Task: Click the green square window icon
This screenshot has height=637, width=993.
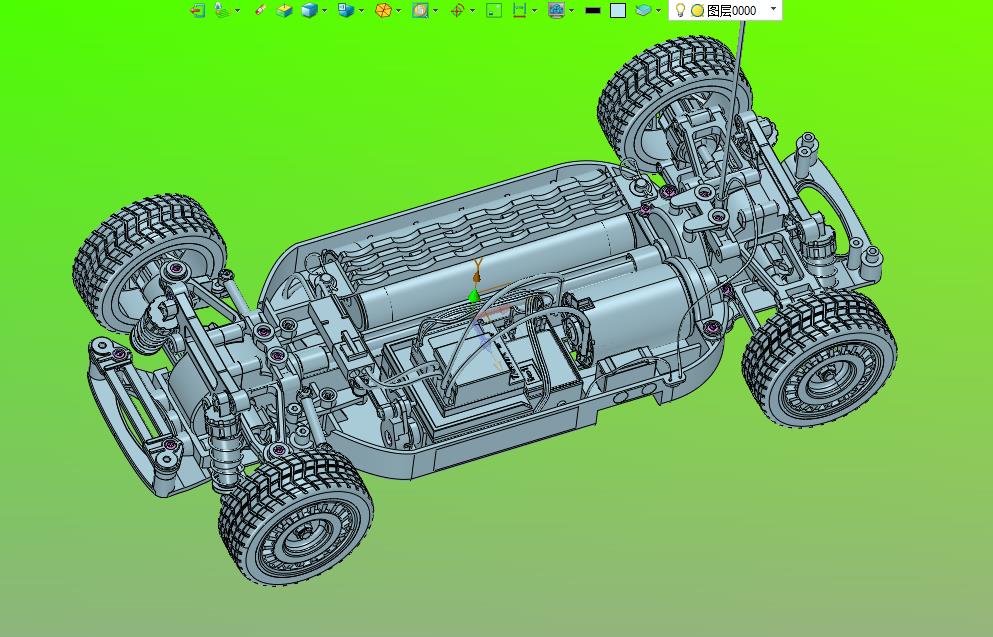Action: click(x=494, y=10)
